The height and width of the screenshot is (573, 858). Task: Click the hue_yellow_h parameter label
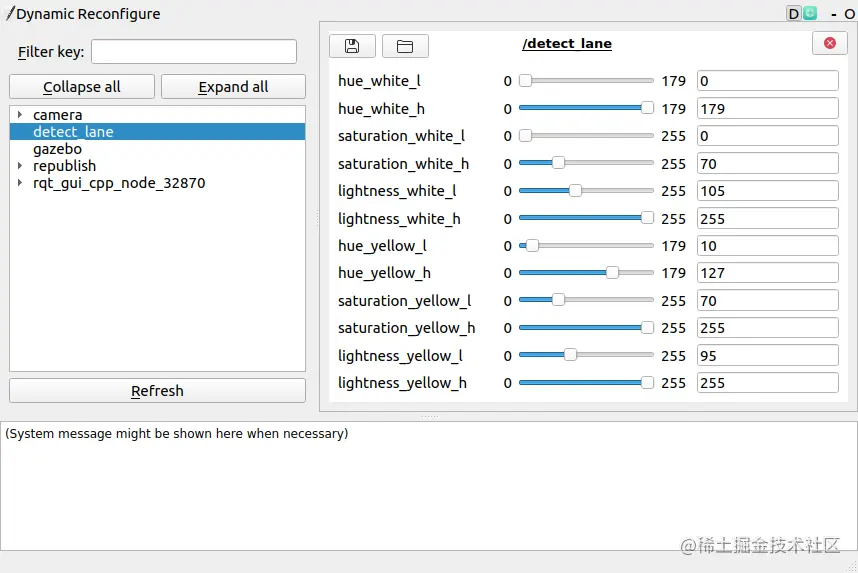[384, 273]
